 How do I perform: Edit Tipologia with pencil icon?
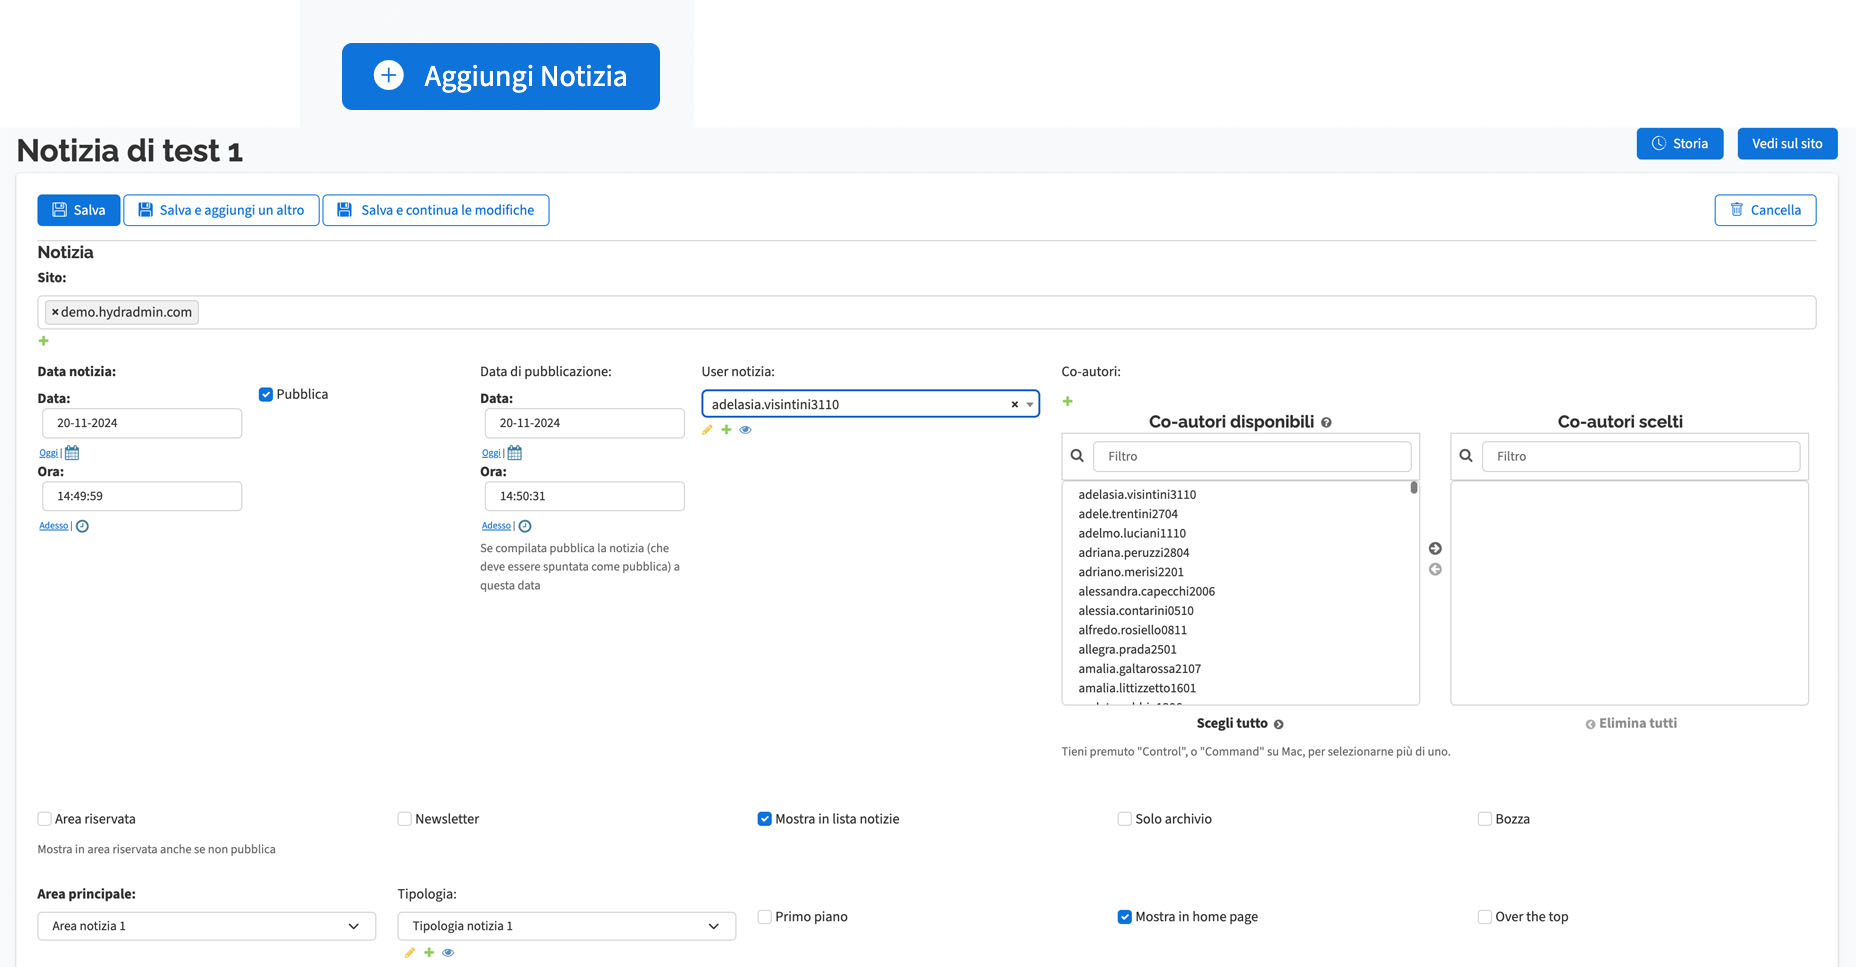click(409, 953)
